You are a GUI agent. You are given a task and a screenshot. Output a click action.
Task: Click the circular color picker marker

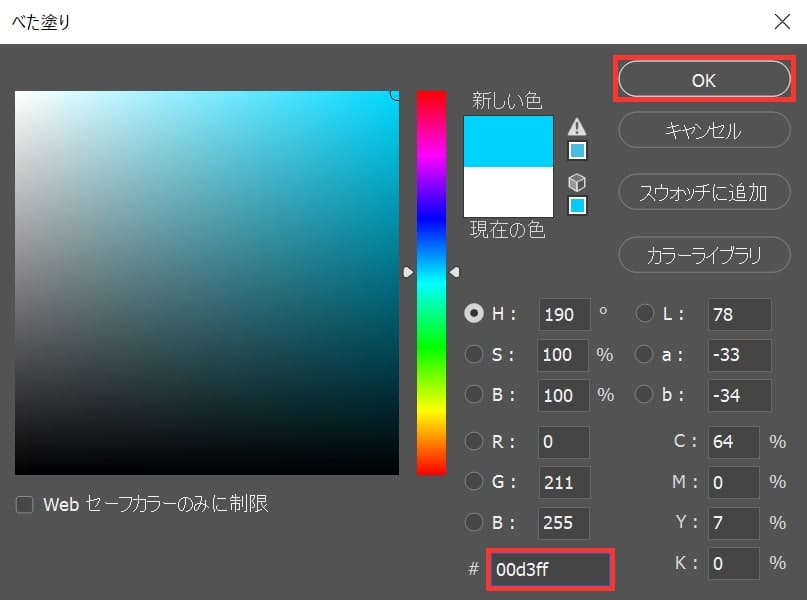coord(395,95)
